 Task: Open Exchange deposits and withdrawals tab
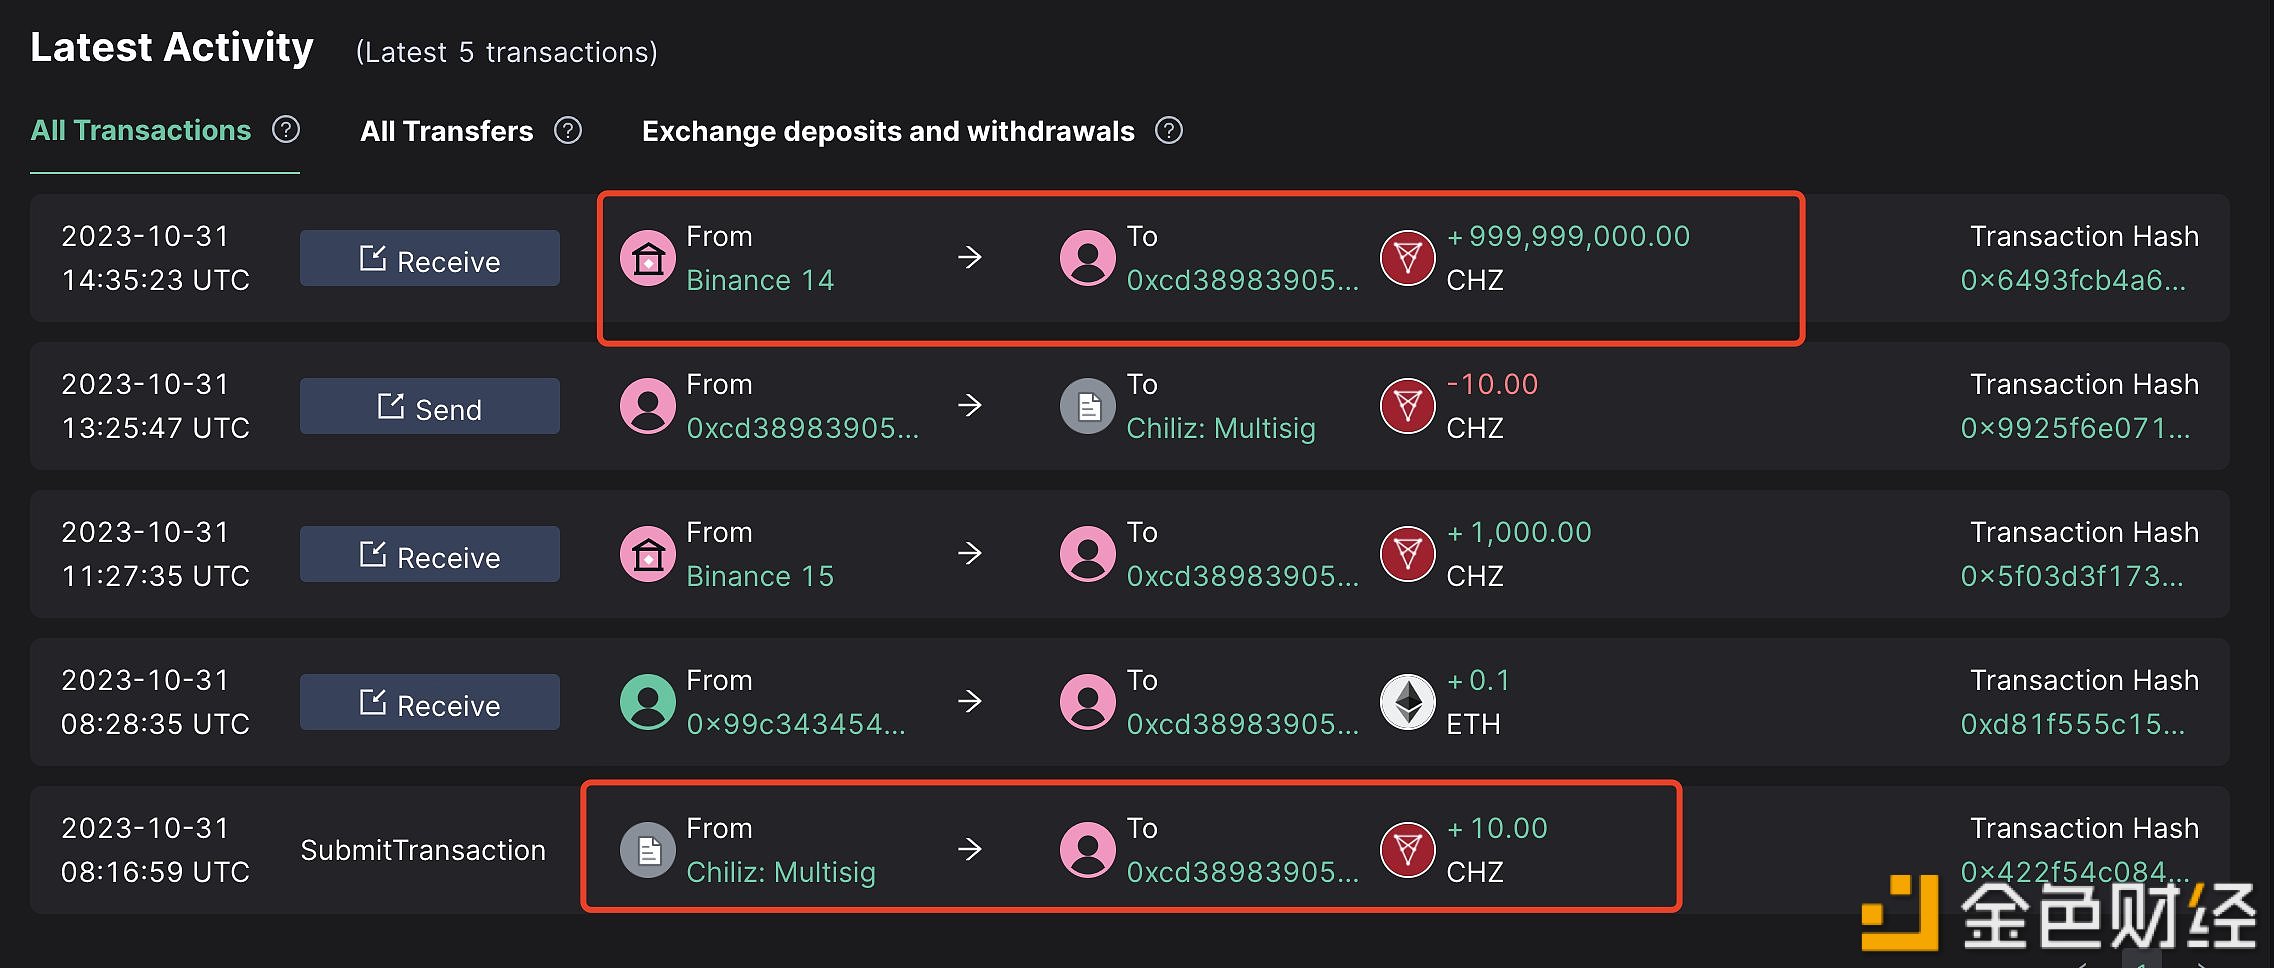[888, 131]
